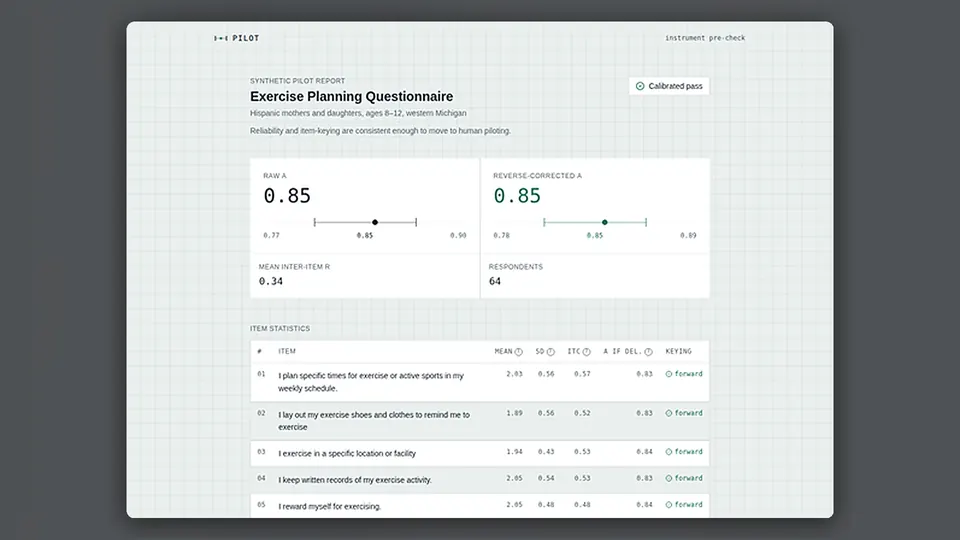Click the Exercise Planning Questionnaire title
960x540 pixels.
coord(351,97)
